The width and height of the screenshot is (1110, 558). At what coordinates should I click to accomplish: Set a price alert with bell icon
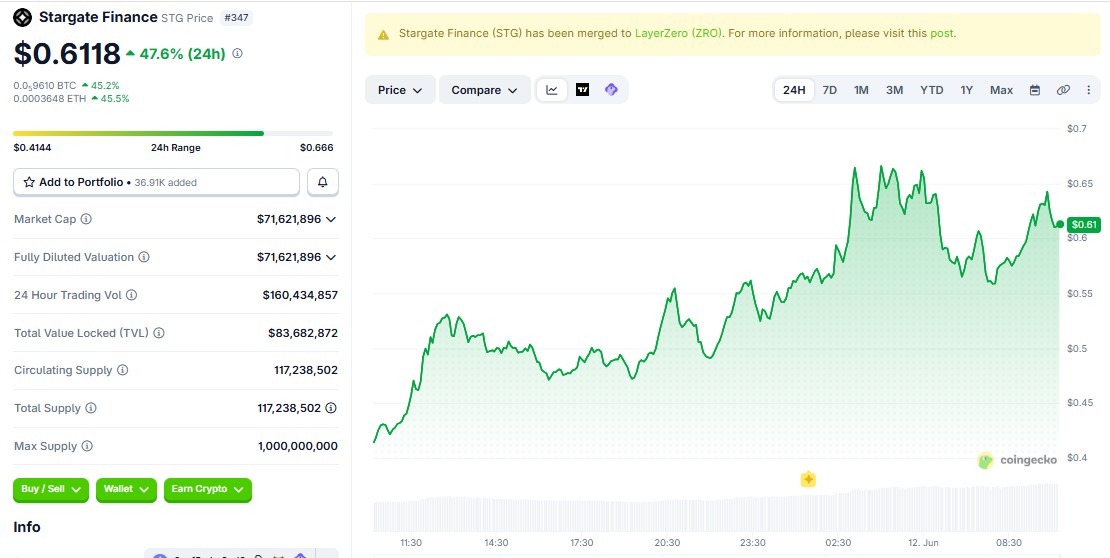tap(323, 182)
